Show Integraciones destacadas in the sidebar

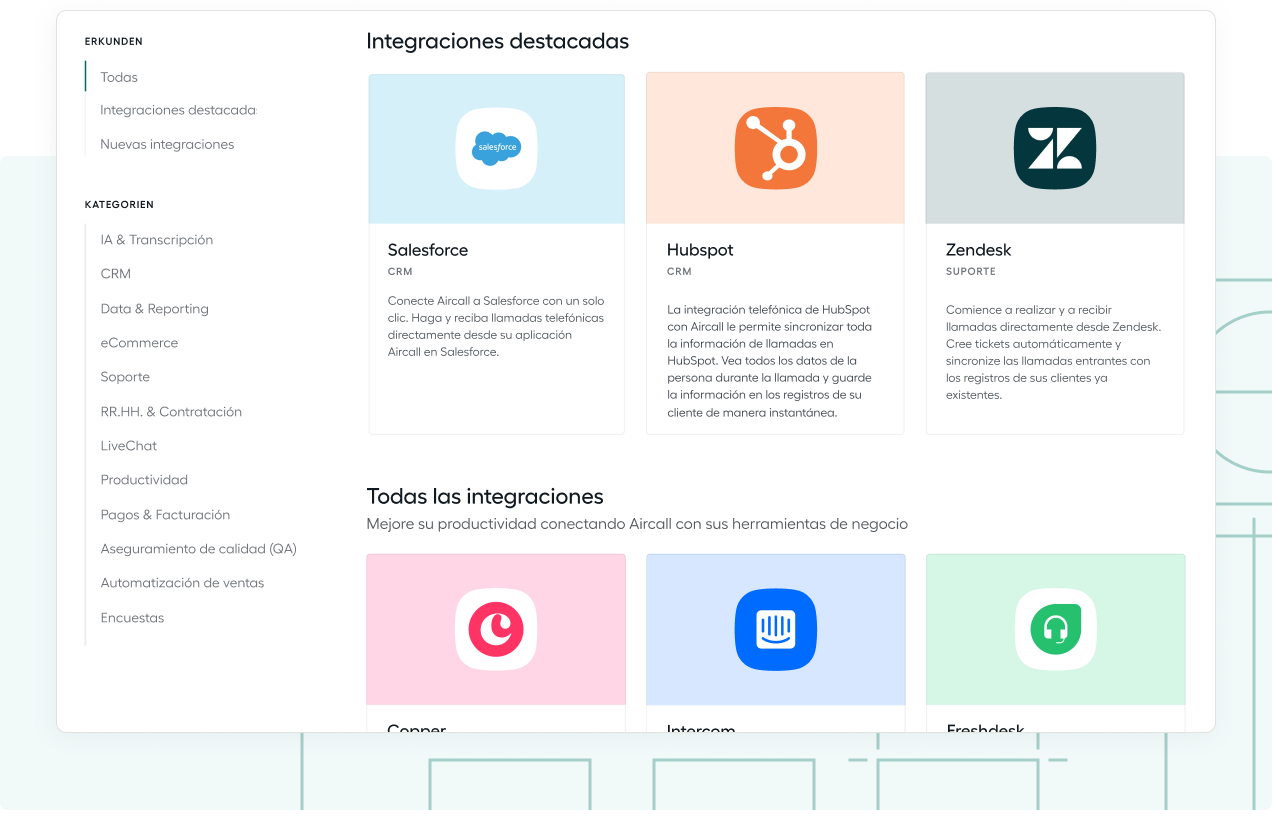click(178, 110)
